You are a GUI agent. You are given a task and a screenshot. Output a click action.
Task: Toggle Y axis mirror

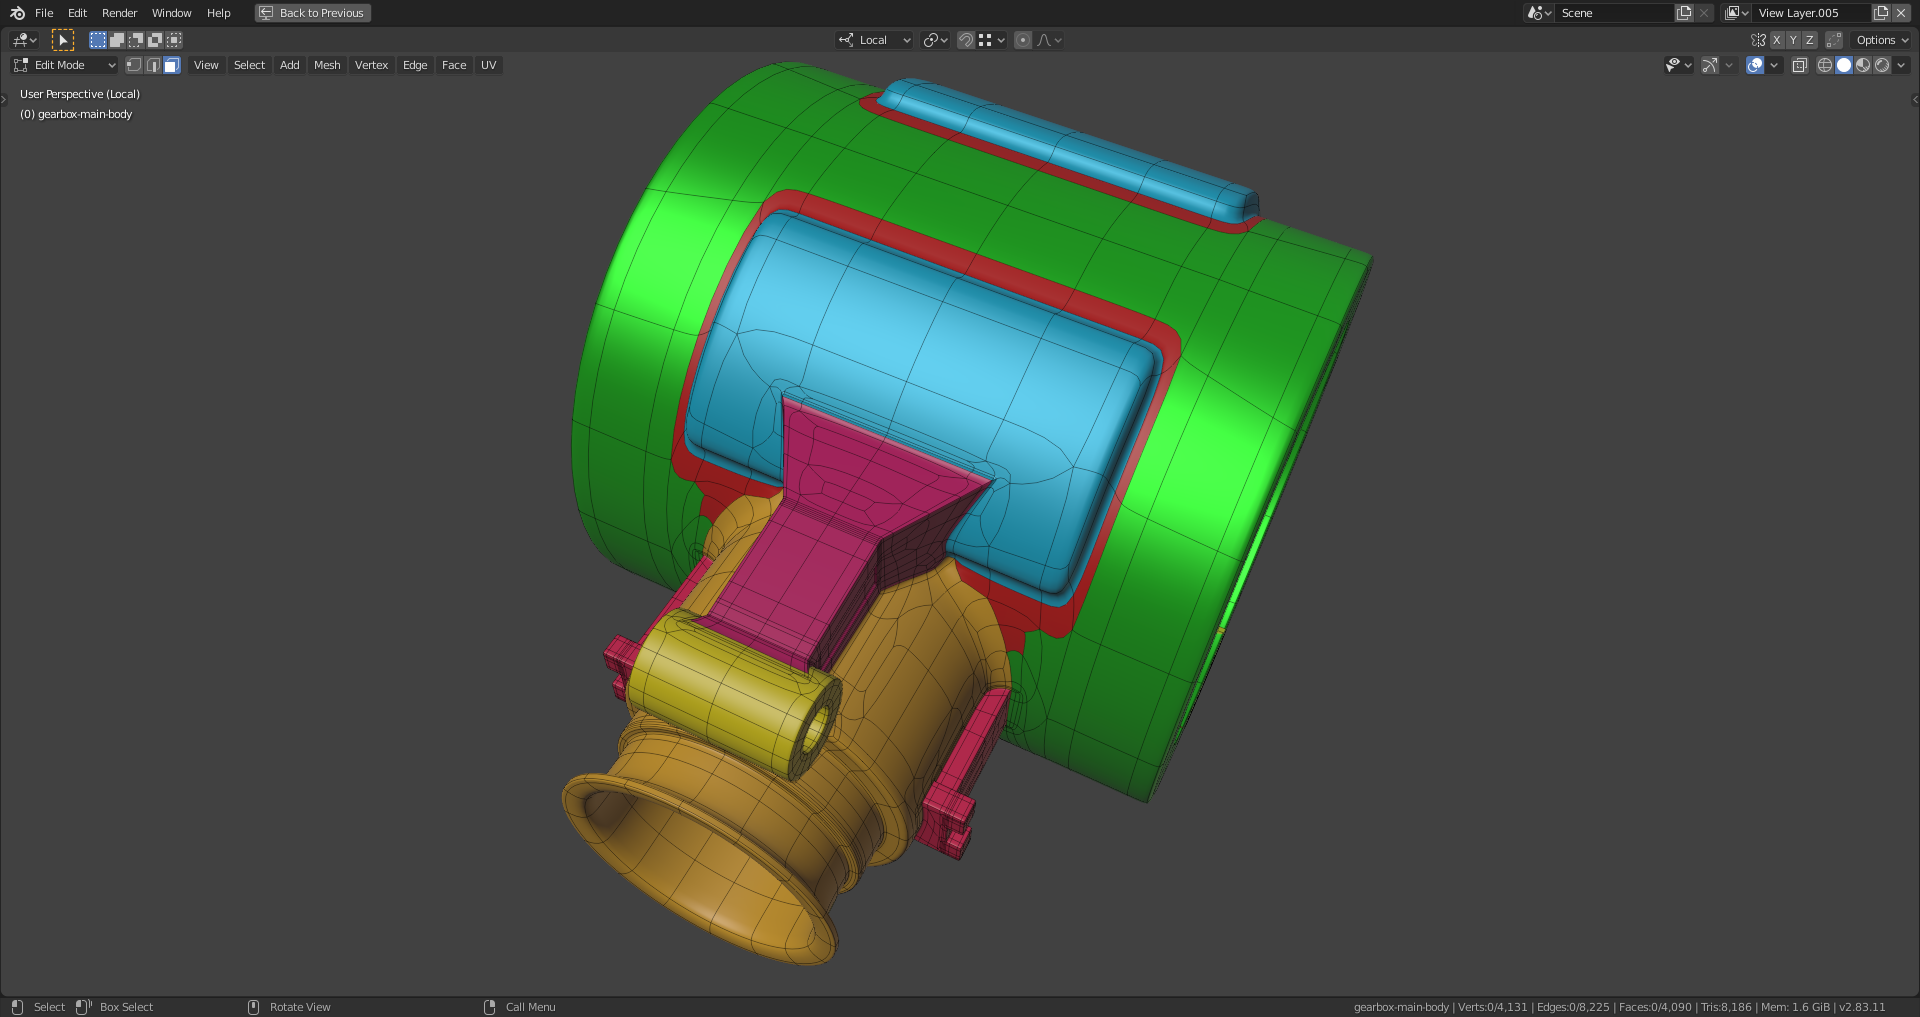click(x=1793, y=40)
